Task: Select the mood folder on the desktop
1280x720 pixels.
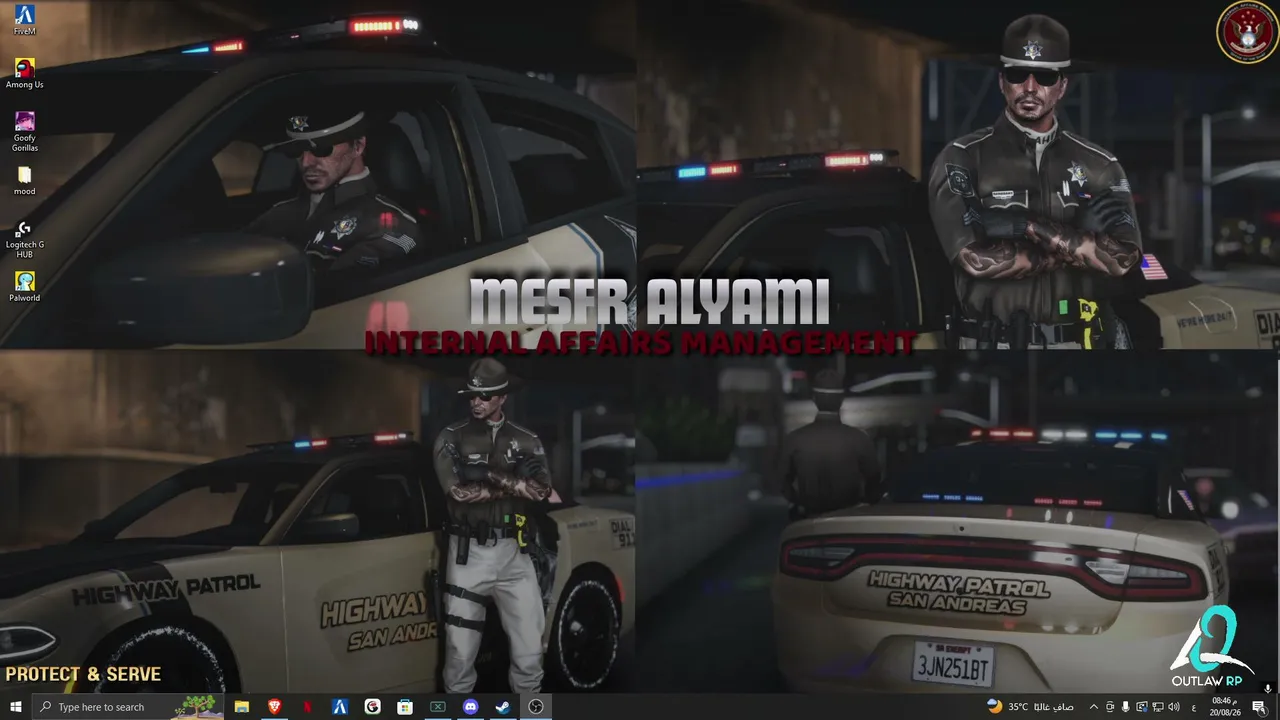Action: (25, 180)
